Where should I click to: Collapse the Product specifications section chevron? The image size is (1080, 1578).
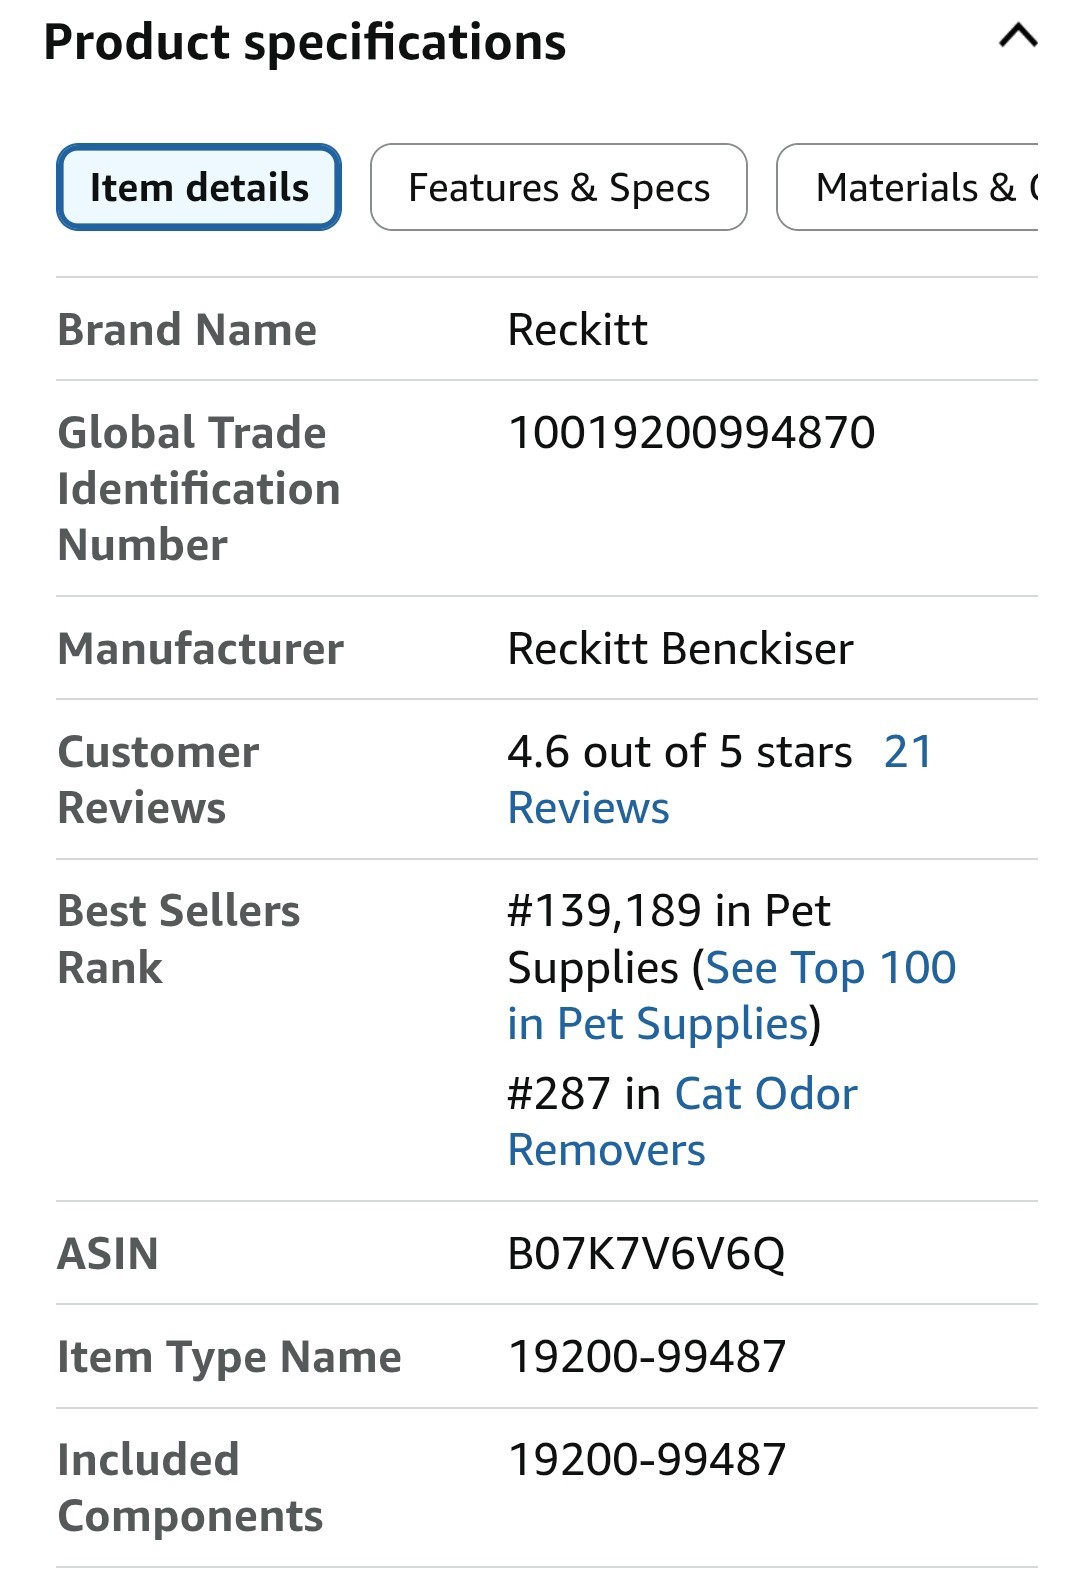click(x=1018, y=37)
